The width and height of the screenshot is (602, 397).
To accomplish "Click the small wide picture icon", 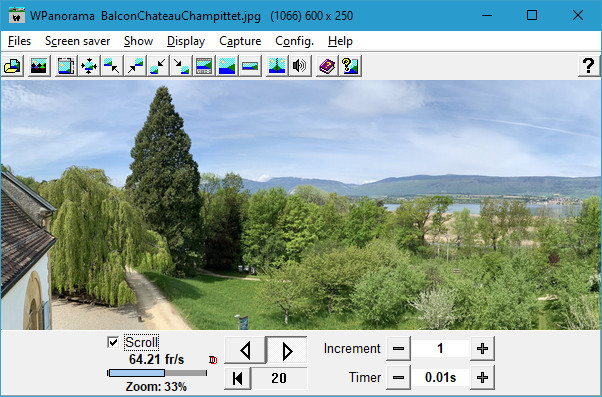I will point(250,66).
